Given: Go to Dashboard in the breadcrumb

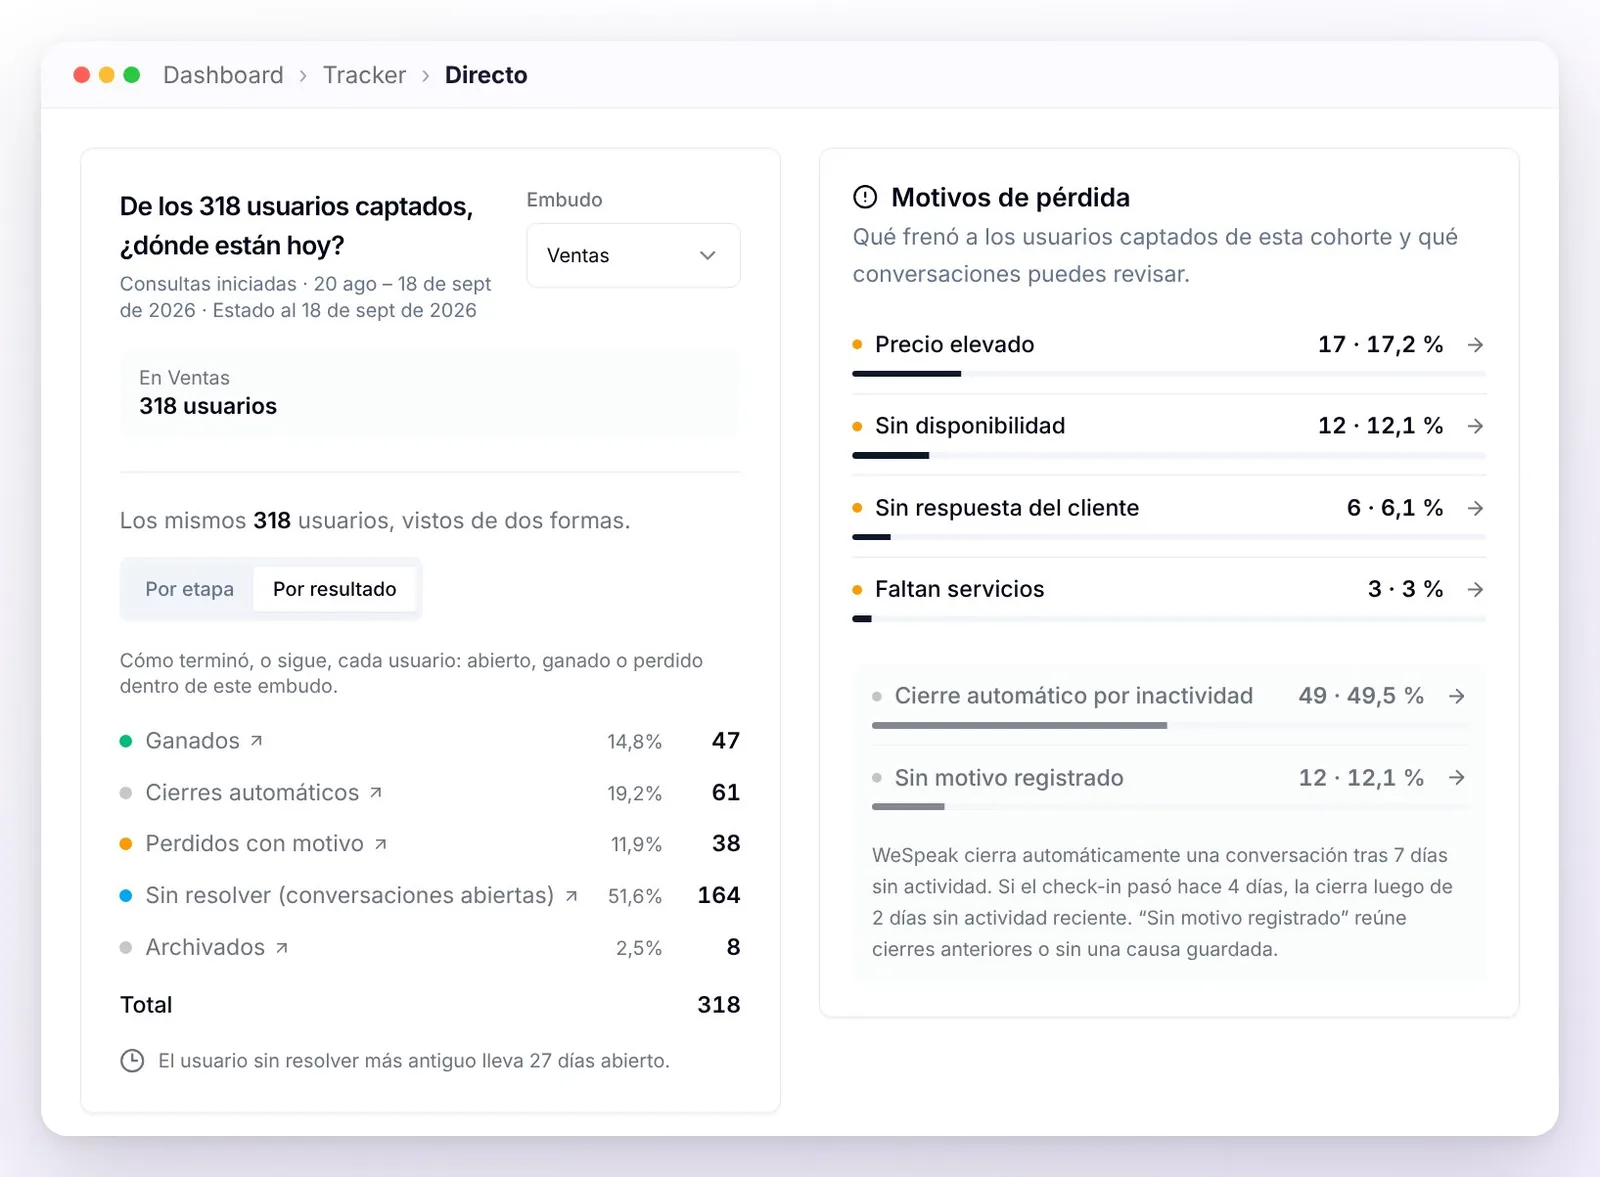Looking at the screenshot, I should point(223,75).
